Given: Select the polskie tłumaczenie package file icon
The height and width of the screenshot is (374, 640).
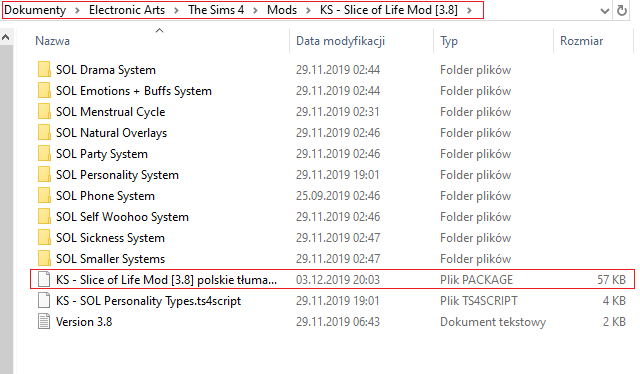Looking at the screenshot, I should (x=44, y=280).
